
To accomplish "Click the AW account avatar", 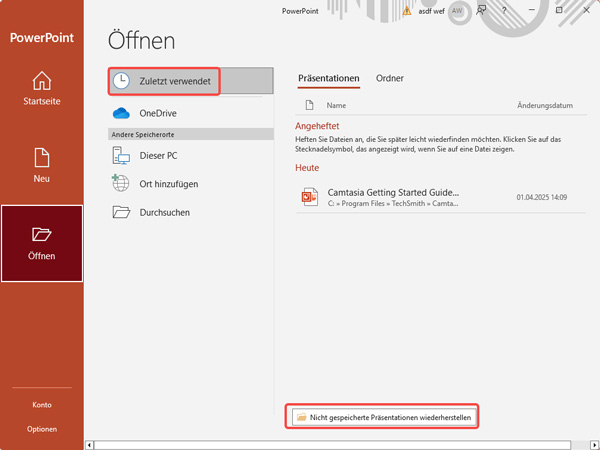I will pos(457,11).
